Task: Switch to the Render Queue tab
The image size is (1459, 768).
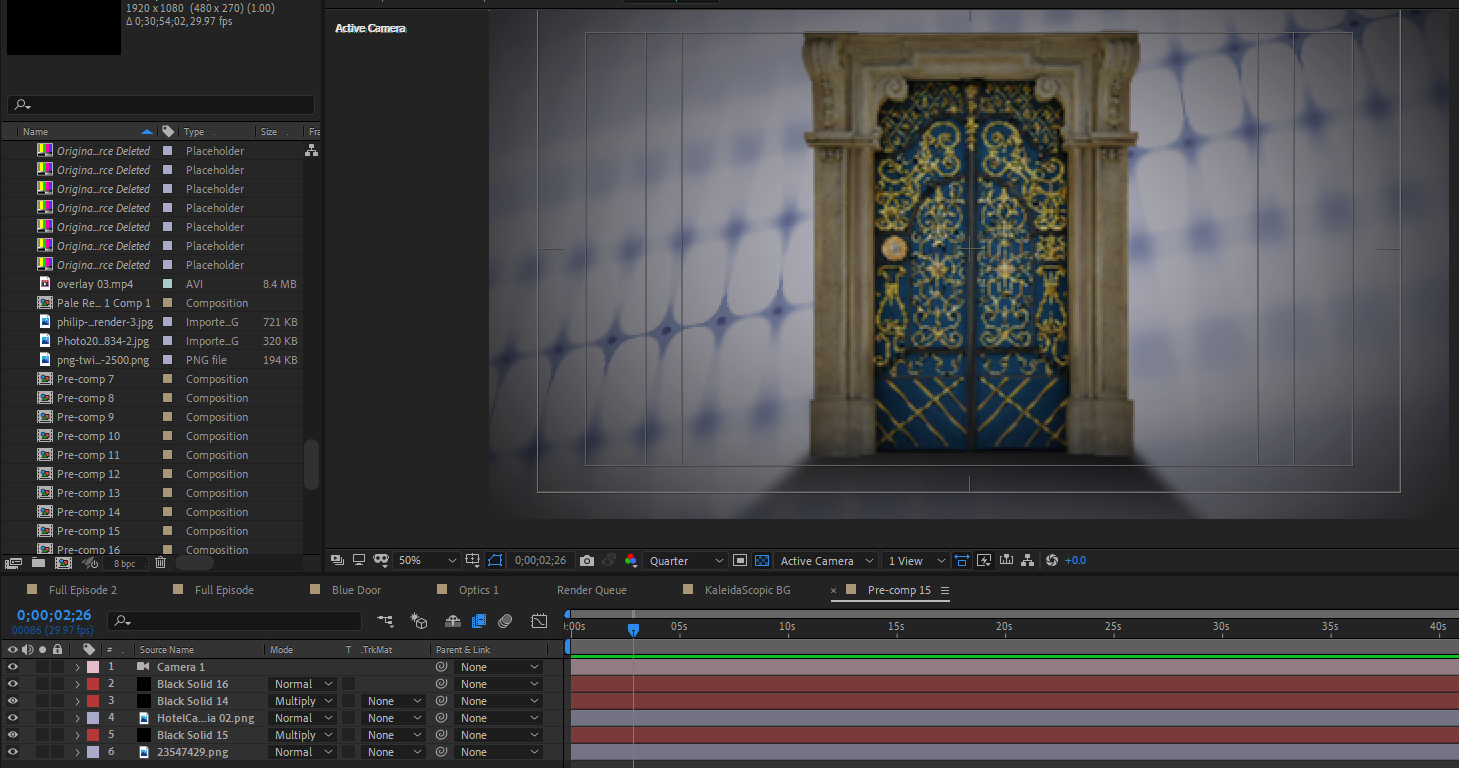Action: [591, 590]
